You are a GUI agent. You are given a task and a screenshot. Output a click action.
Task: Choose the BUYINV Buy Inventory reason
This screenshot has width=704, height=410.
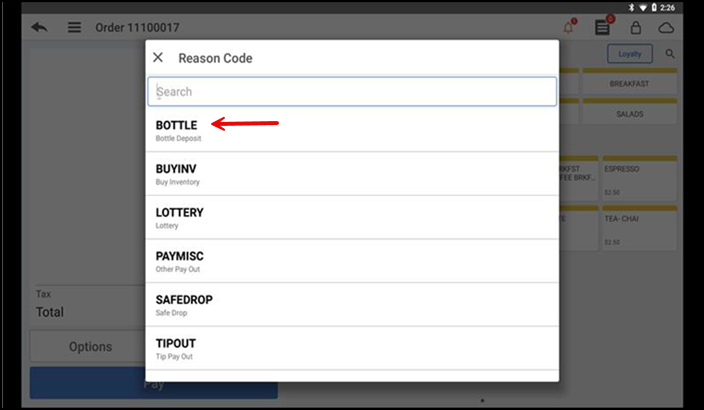[352, 174]
